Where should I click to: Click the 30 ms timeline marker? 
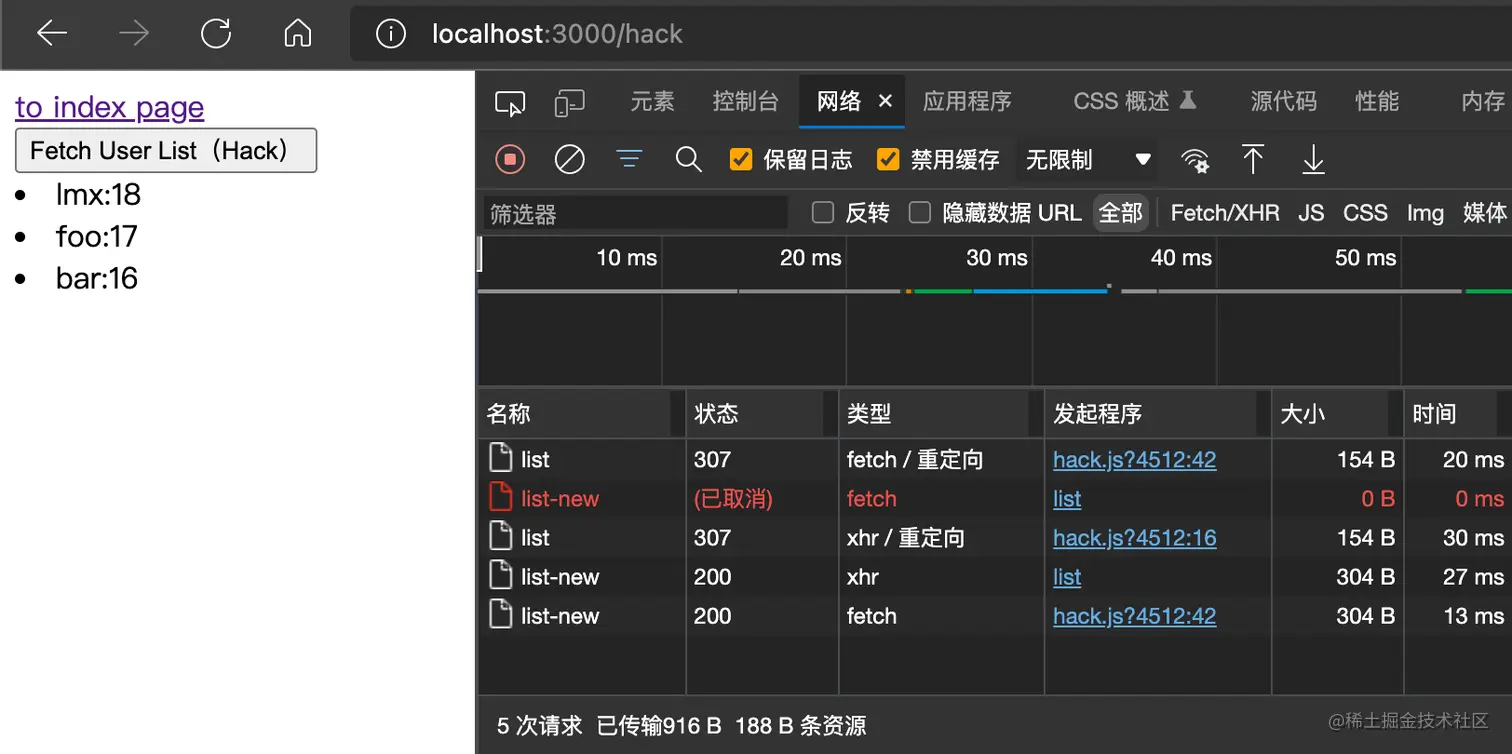coord(996,258)
